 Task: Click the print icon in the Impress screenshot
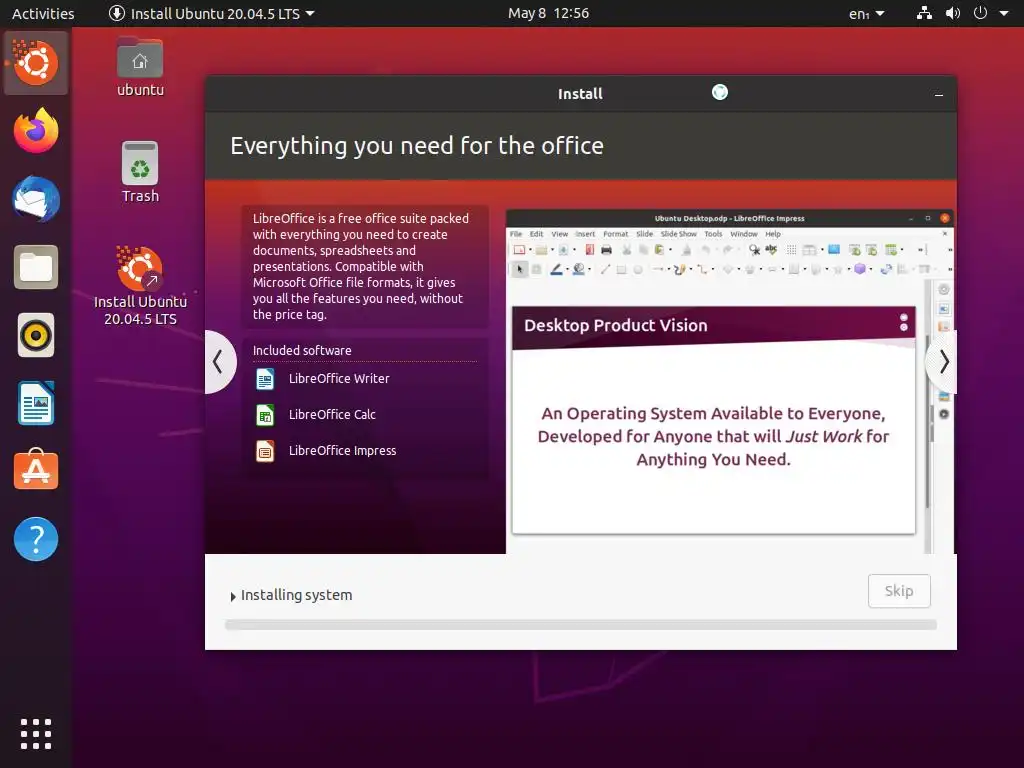606,249
